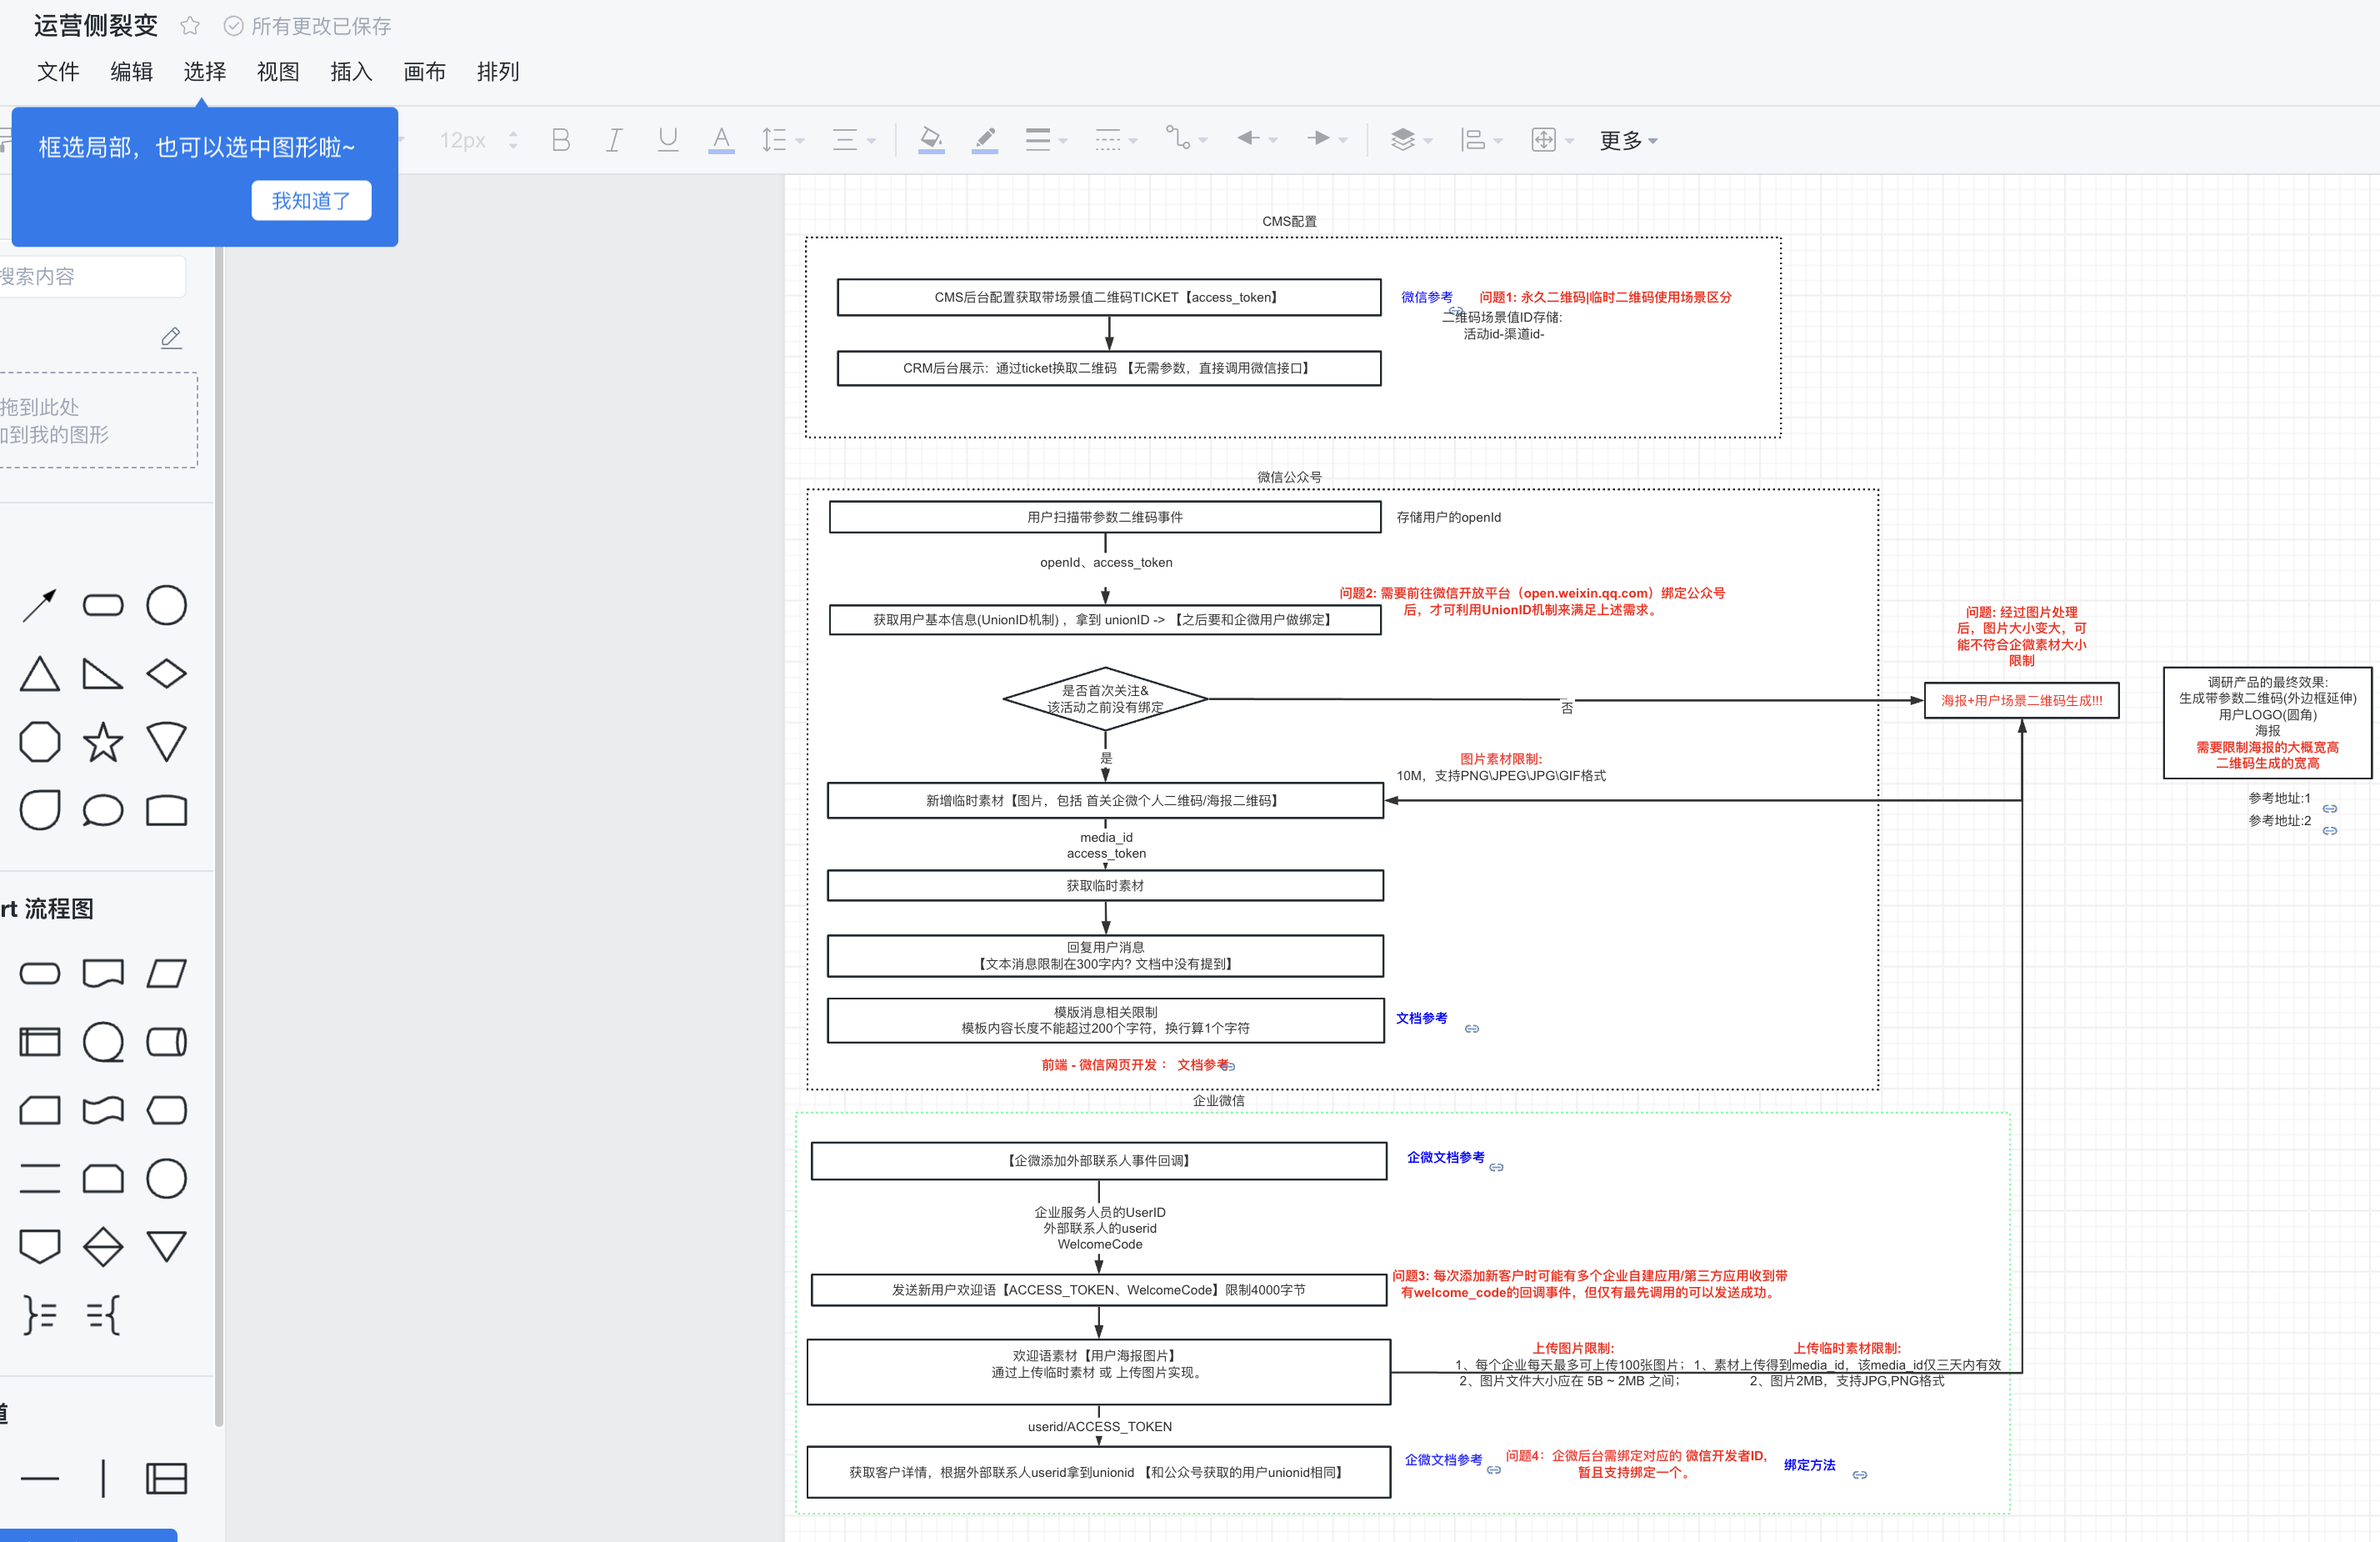The image size is (2380, 1542).
Task: Select the flowchart internal storage shape
Action: pyautogui.click(x=40, y=1042)
